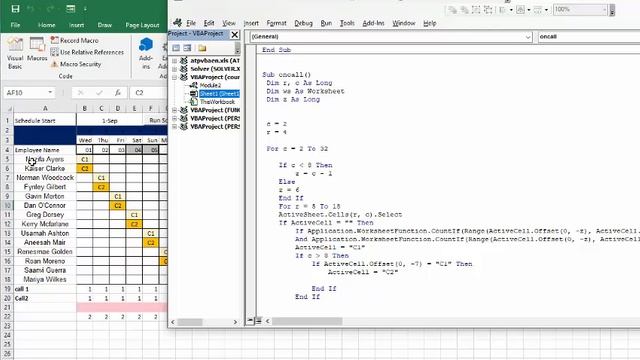Select the light C1 cell in Norman Woodcock row

point(101,178)
